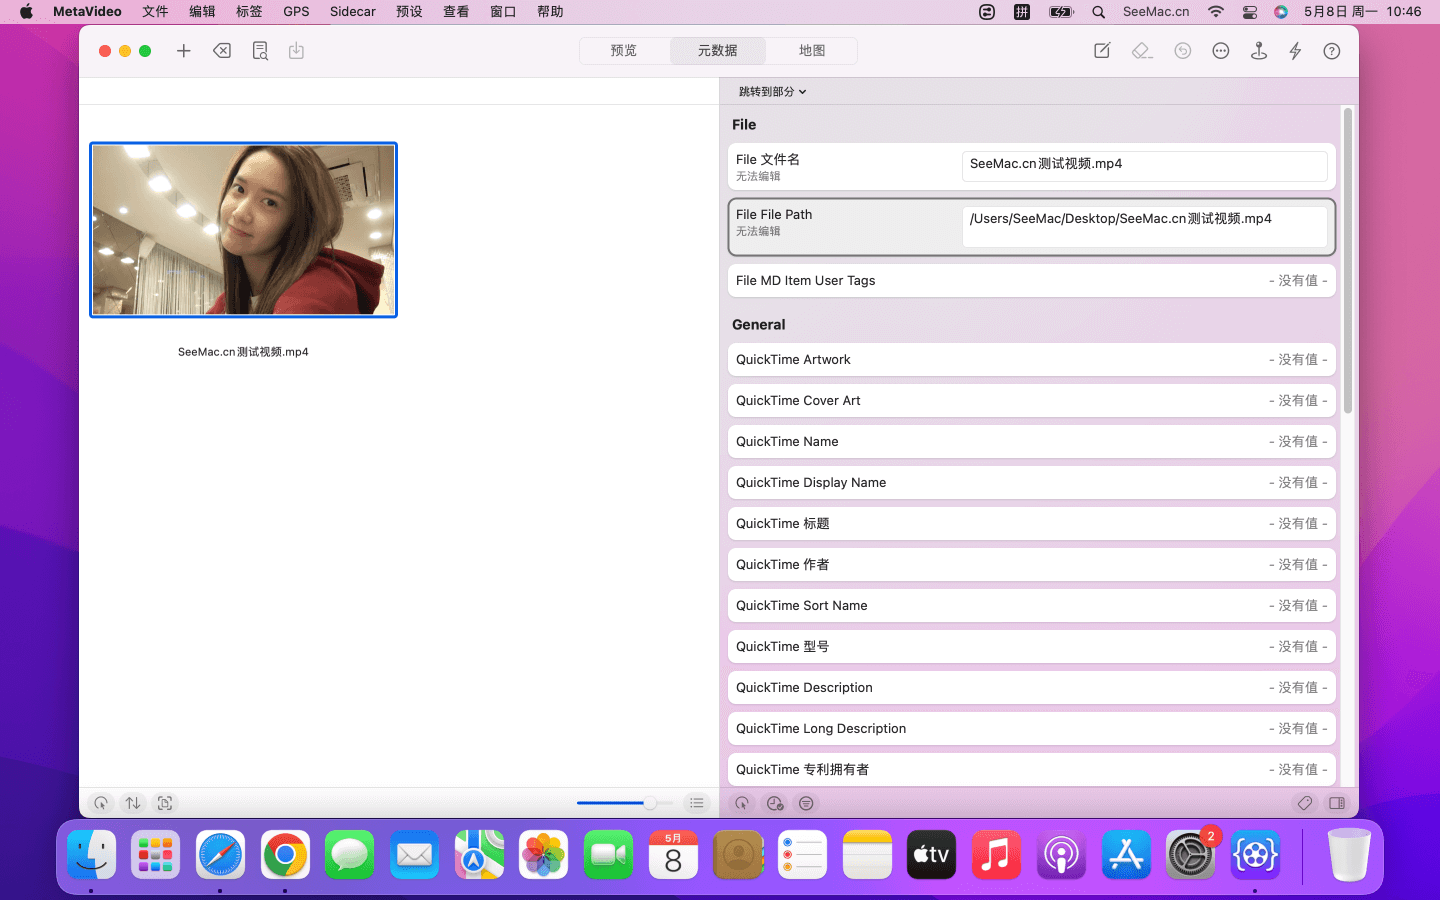The width and height of the screenshot is (1440, 900).
Task: Toggle the sidebar panel at bottom right
Action: pyautogui.click(x=1337, y=803)
